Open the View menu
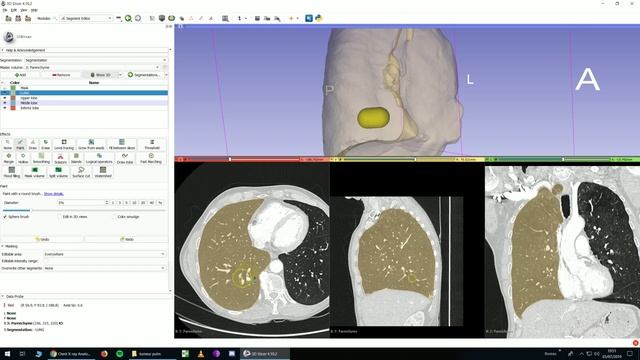 click(x=24, y=10)
